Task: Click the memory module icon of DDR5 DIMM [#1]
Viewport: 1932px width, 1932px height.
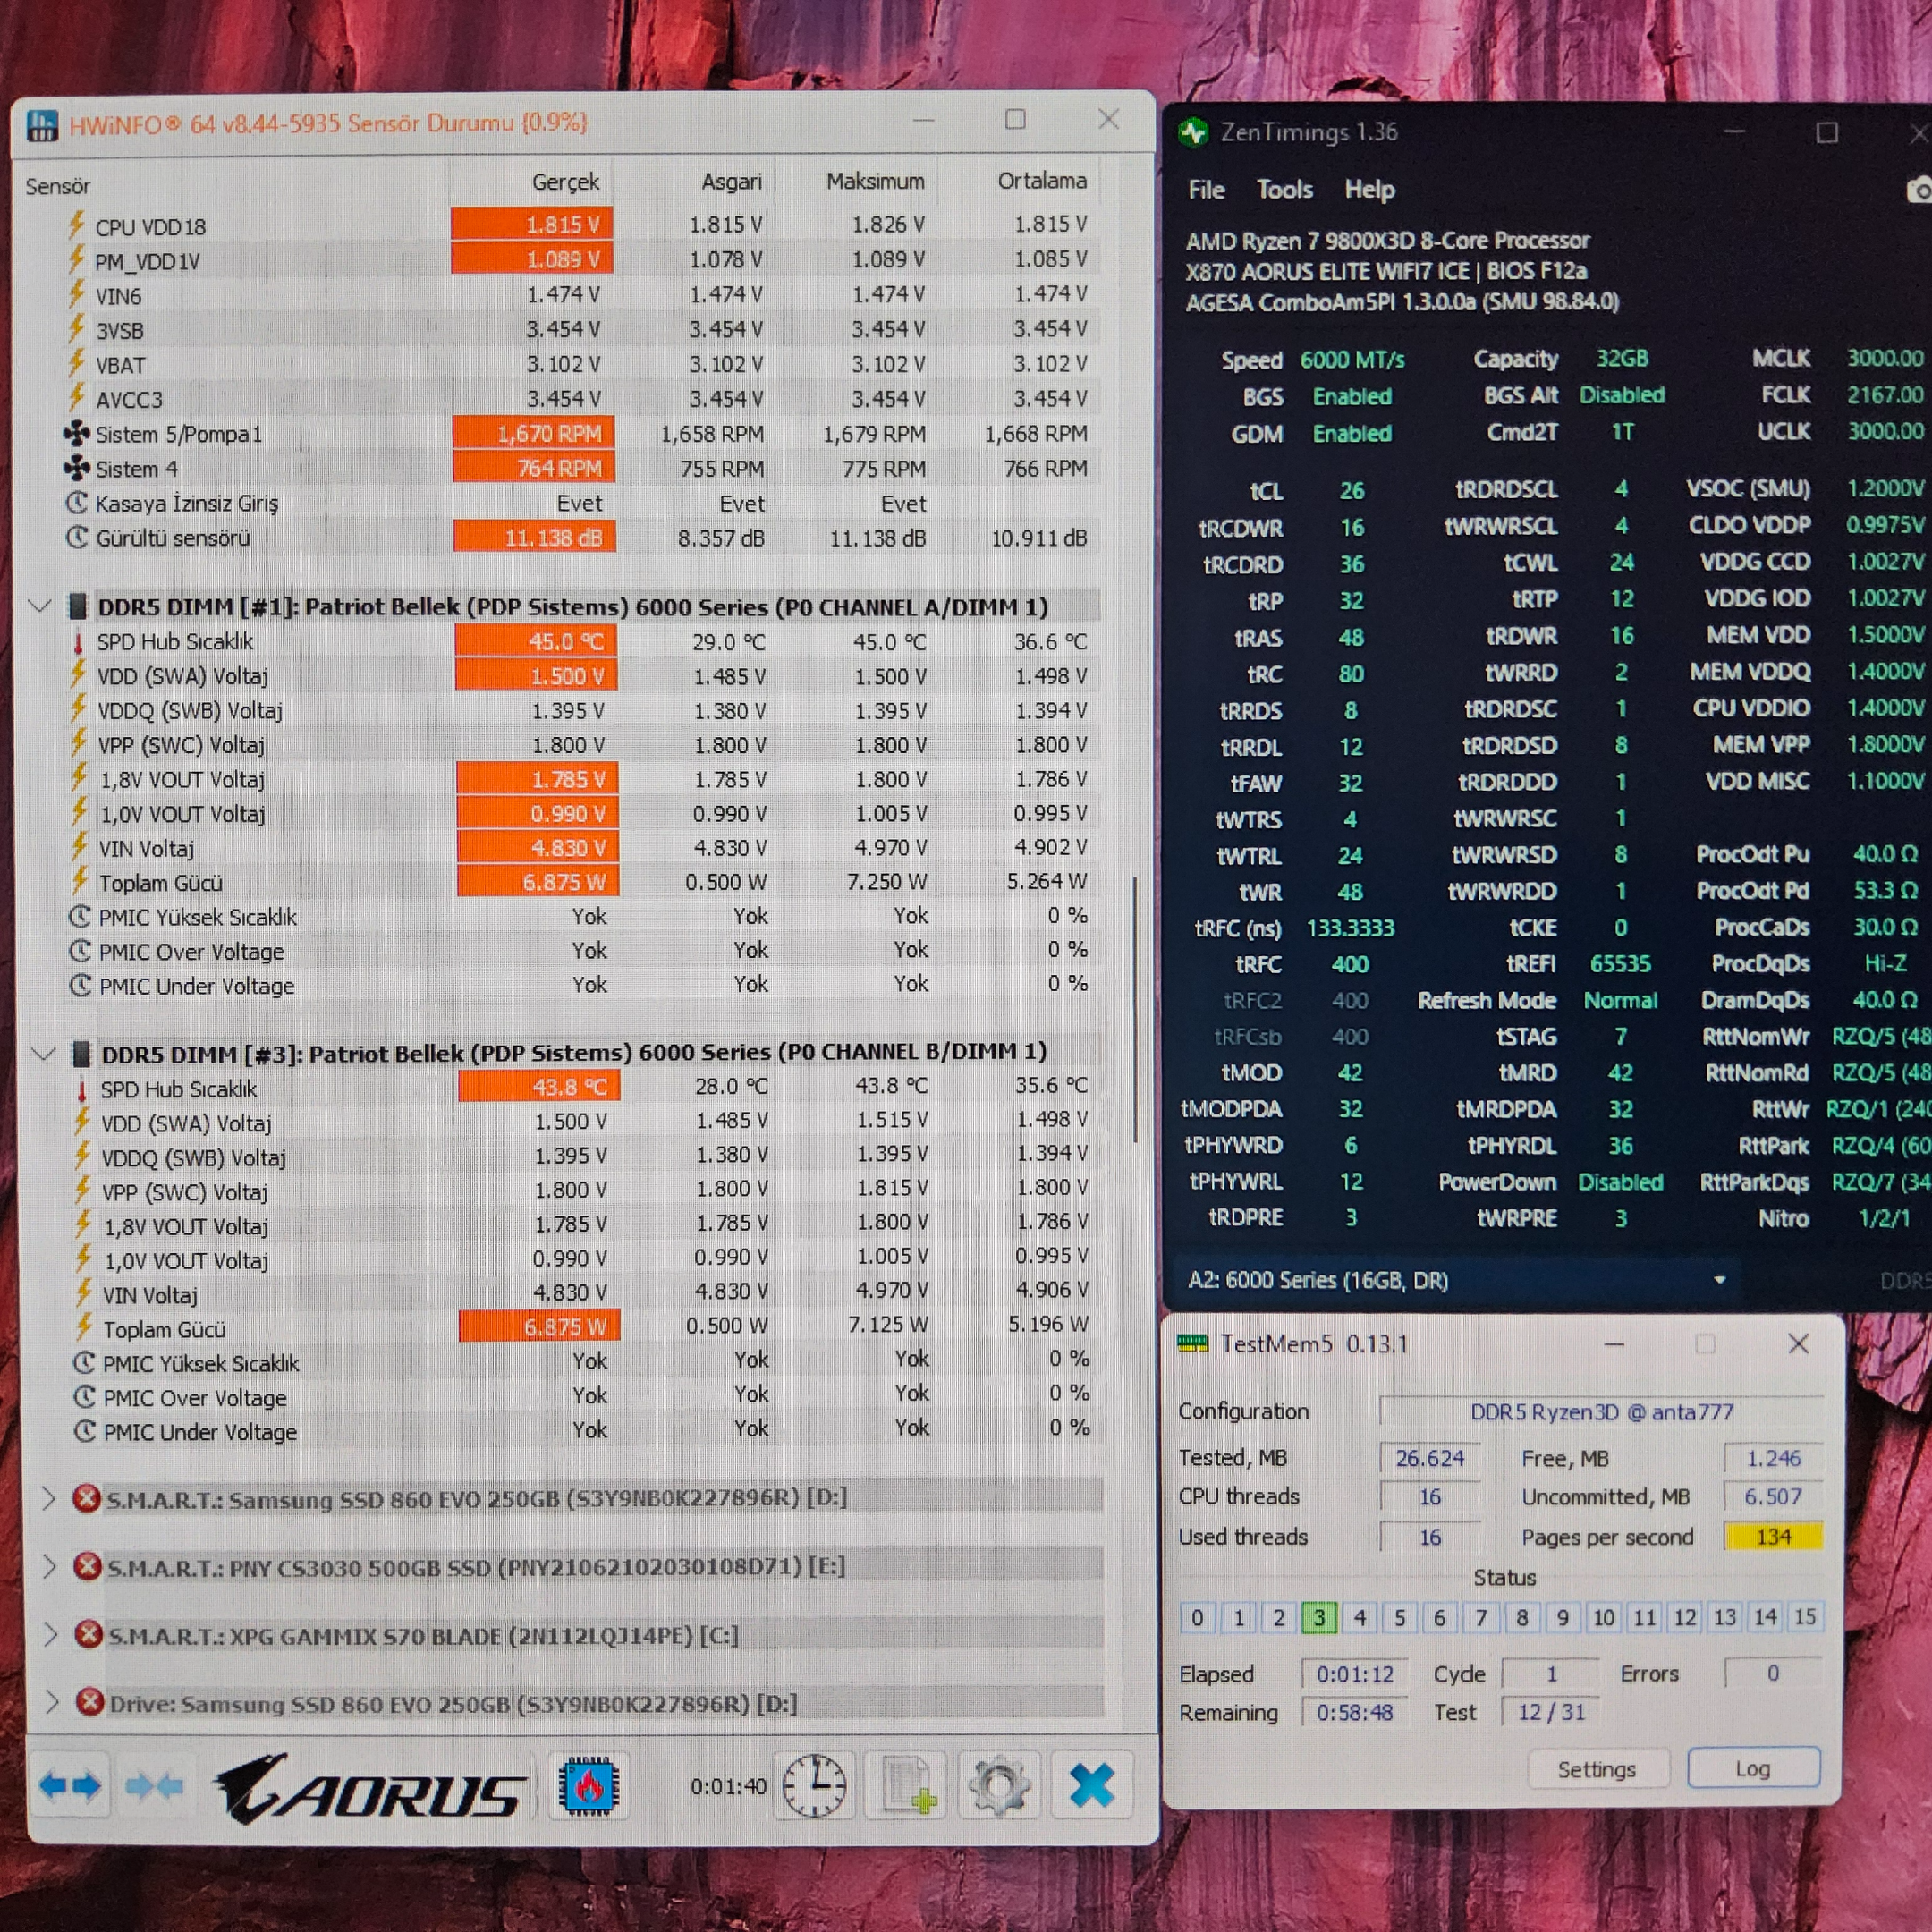Action: pyautogui.click(x=76, y=606)
